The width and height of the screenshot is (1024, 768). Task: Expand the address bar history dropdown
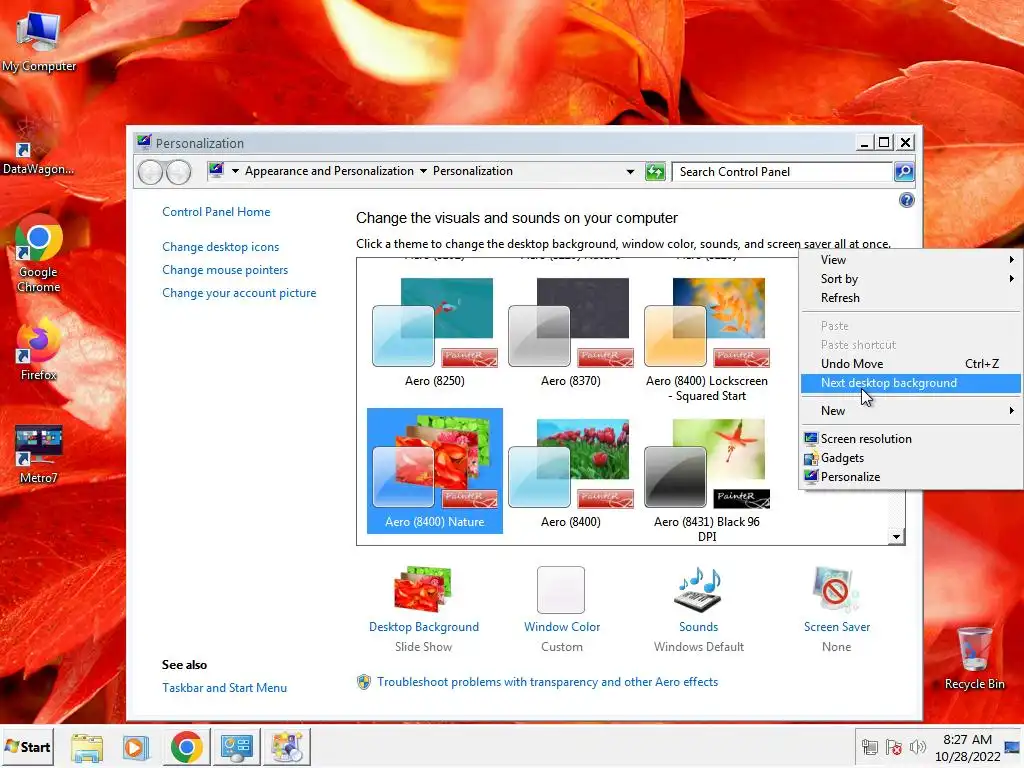[x=630, y=172]
